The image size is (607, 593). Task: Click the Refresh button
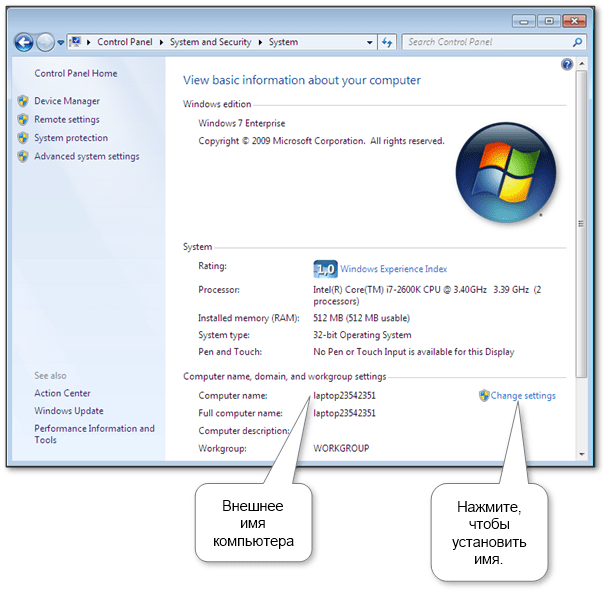[387, 42]
